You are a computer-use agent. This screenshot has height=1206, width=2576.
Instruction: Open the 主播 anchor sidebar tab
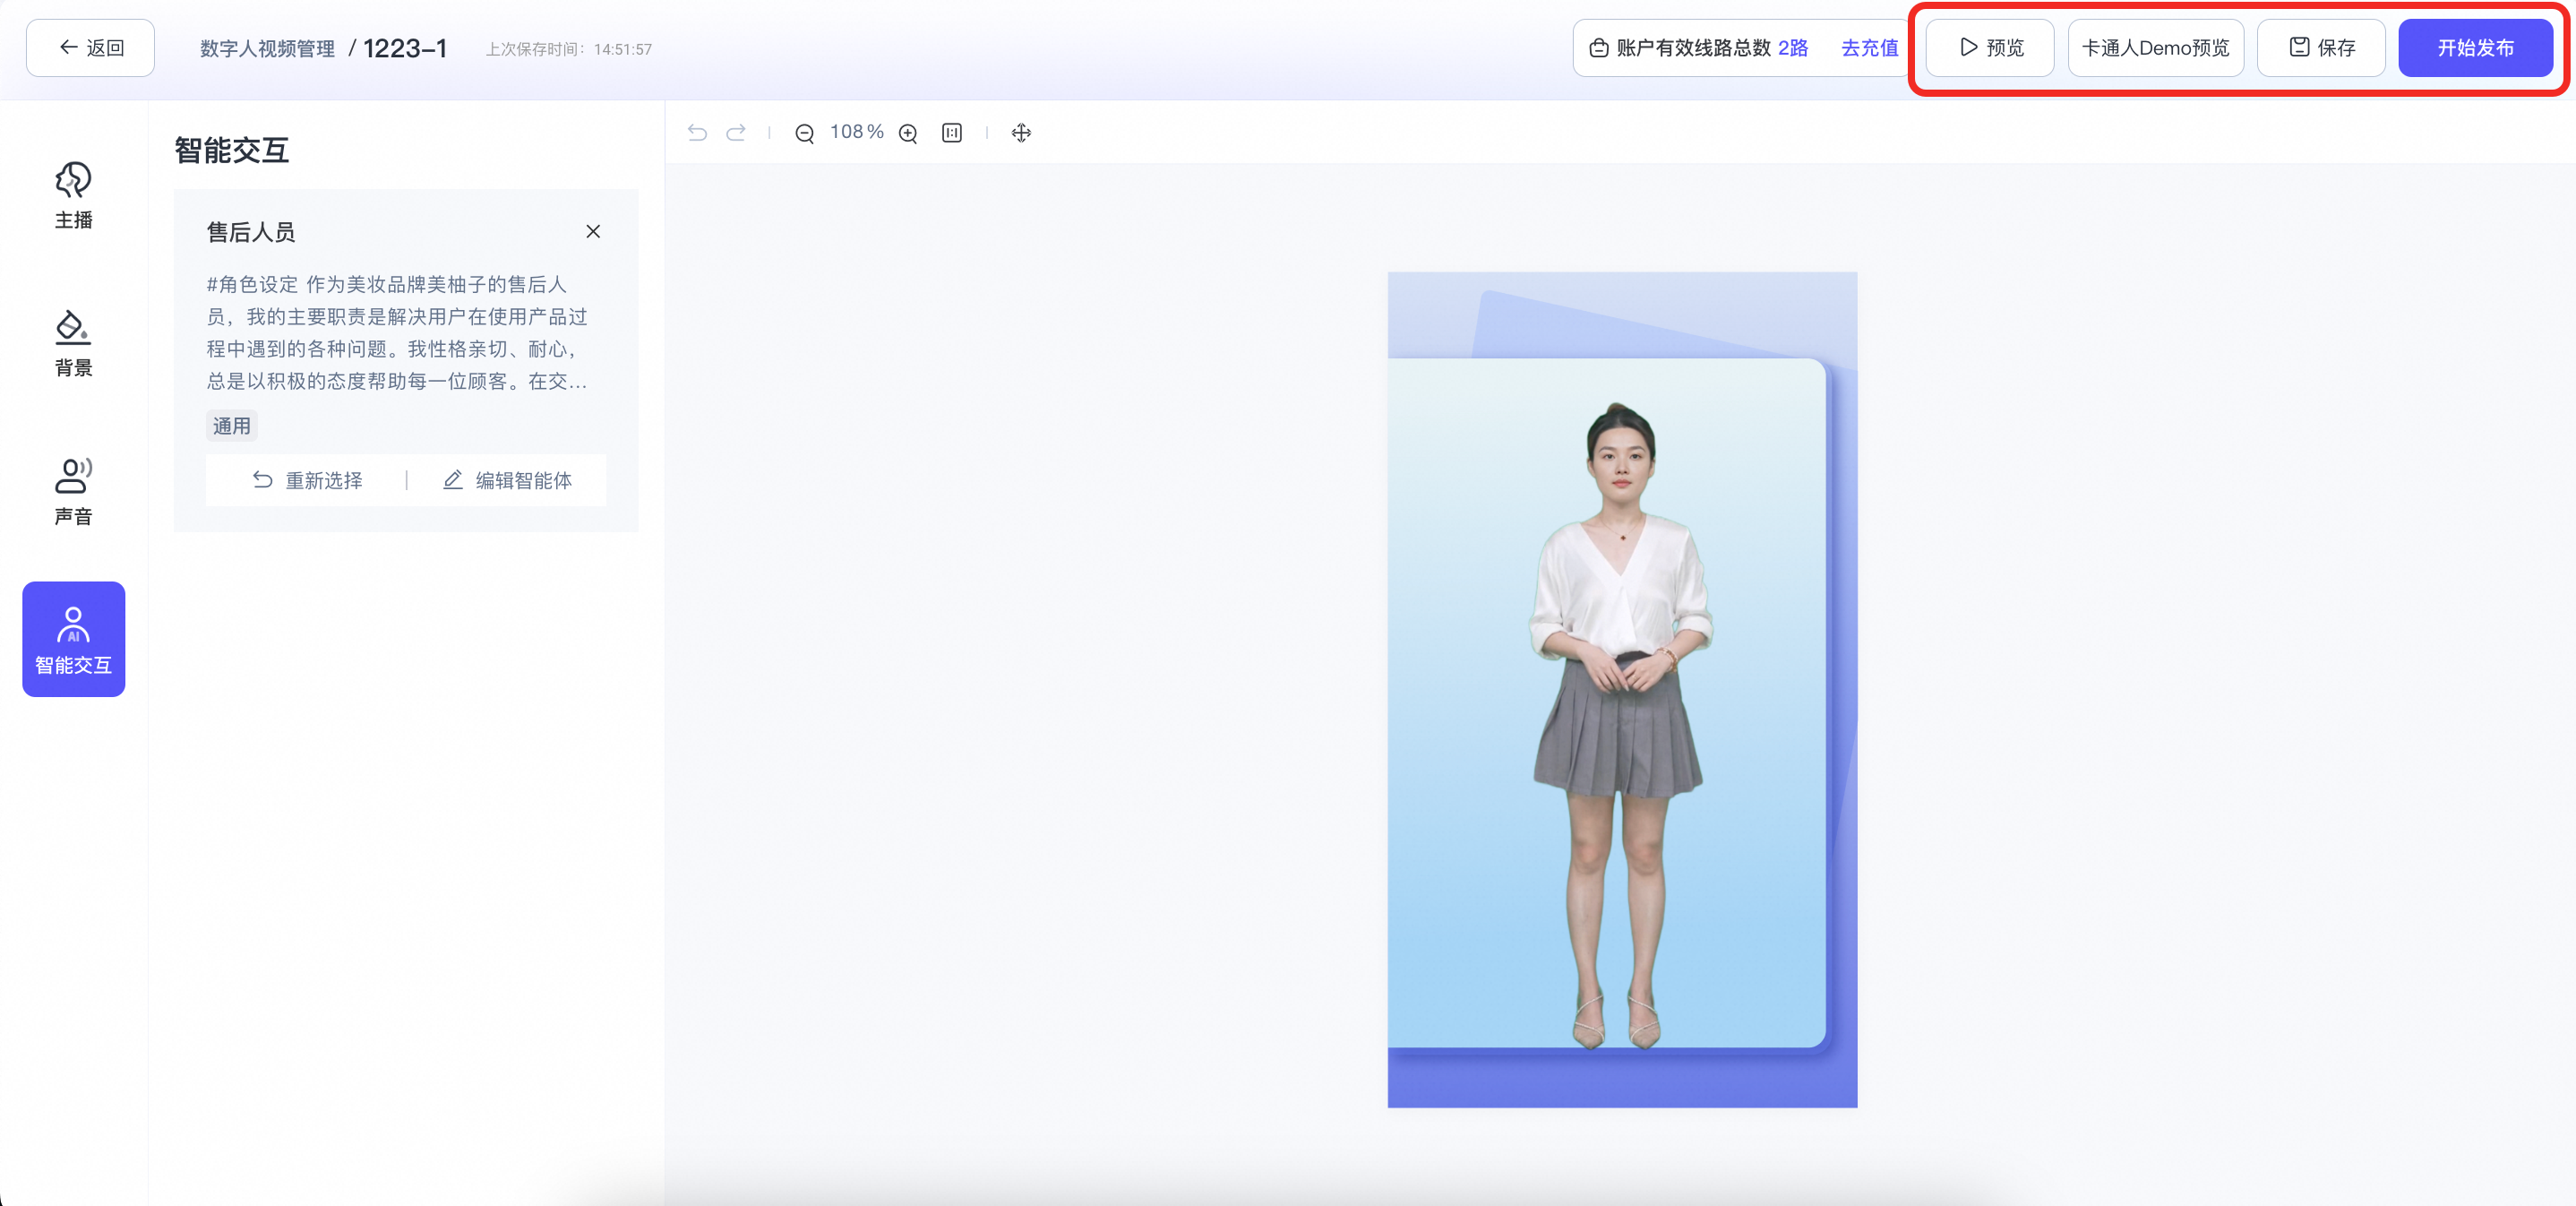[x=73, y=195]
